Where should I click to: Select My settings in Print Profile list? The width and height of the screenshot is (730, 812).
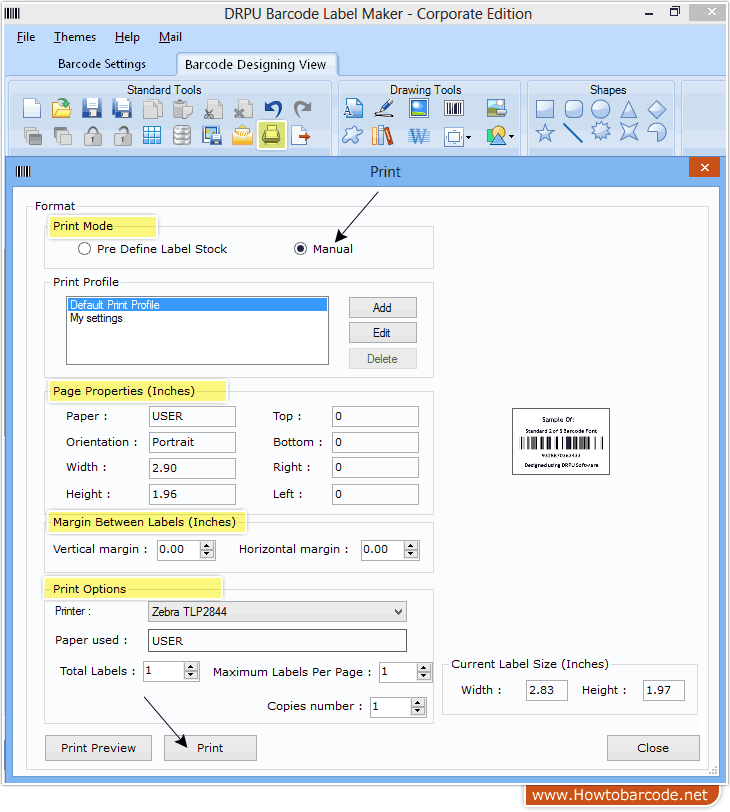pos(97,319)
